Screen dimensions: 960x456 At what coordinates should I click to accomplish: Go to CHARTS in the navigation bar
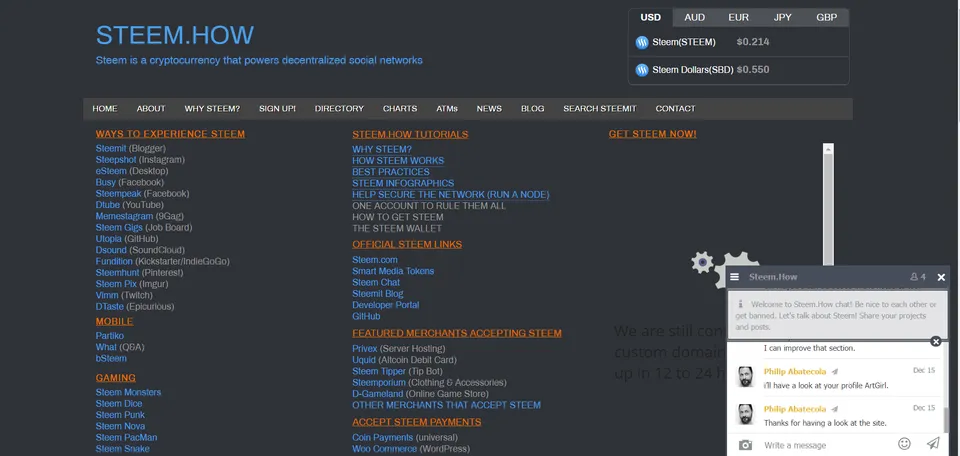coord(400,108)
